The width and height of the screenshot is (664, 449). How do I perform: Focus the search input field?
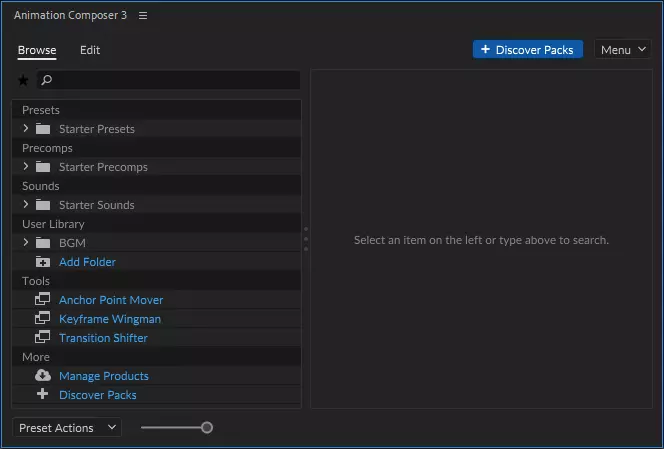tap(169, 80)
